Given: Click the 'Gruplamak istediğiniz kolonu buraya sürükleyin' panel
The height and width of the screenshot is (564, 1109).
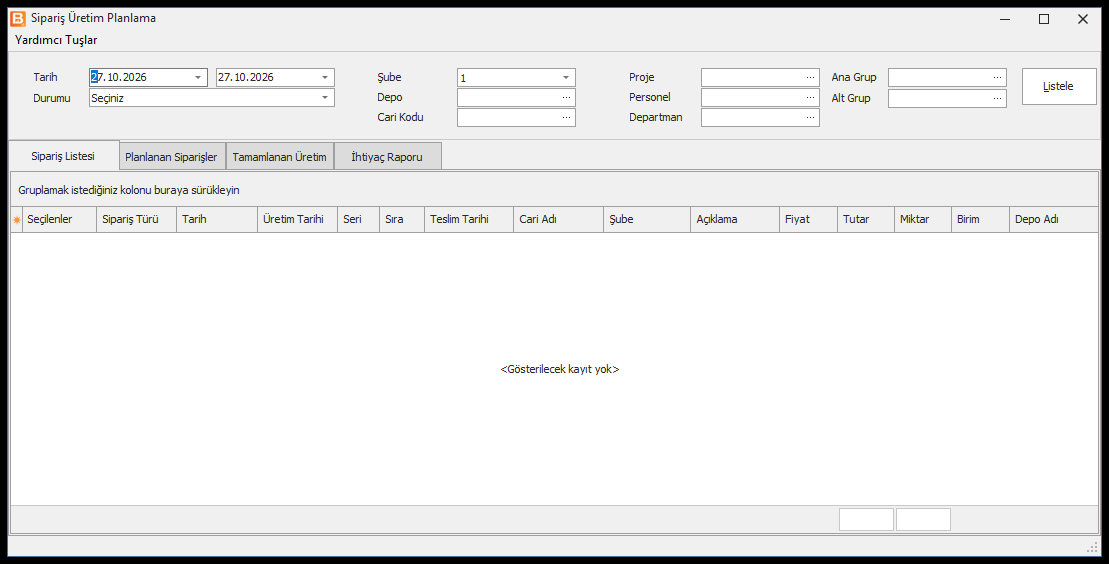Looking at the screenshot, I should coord(554,190).
